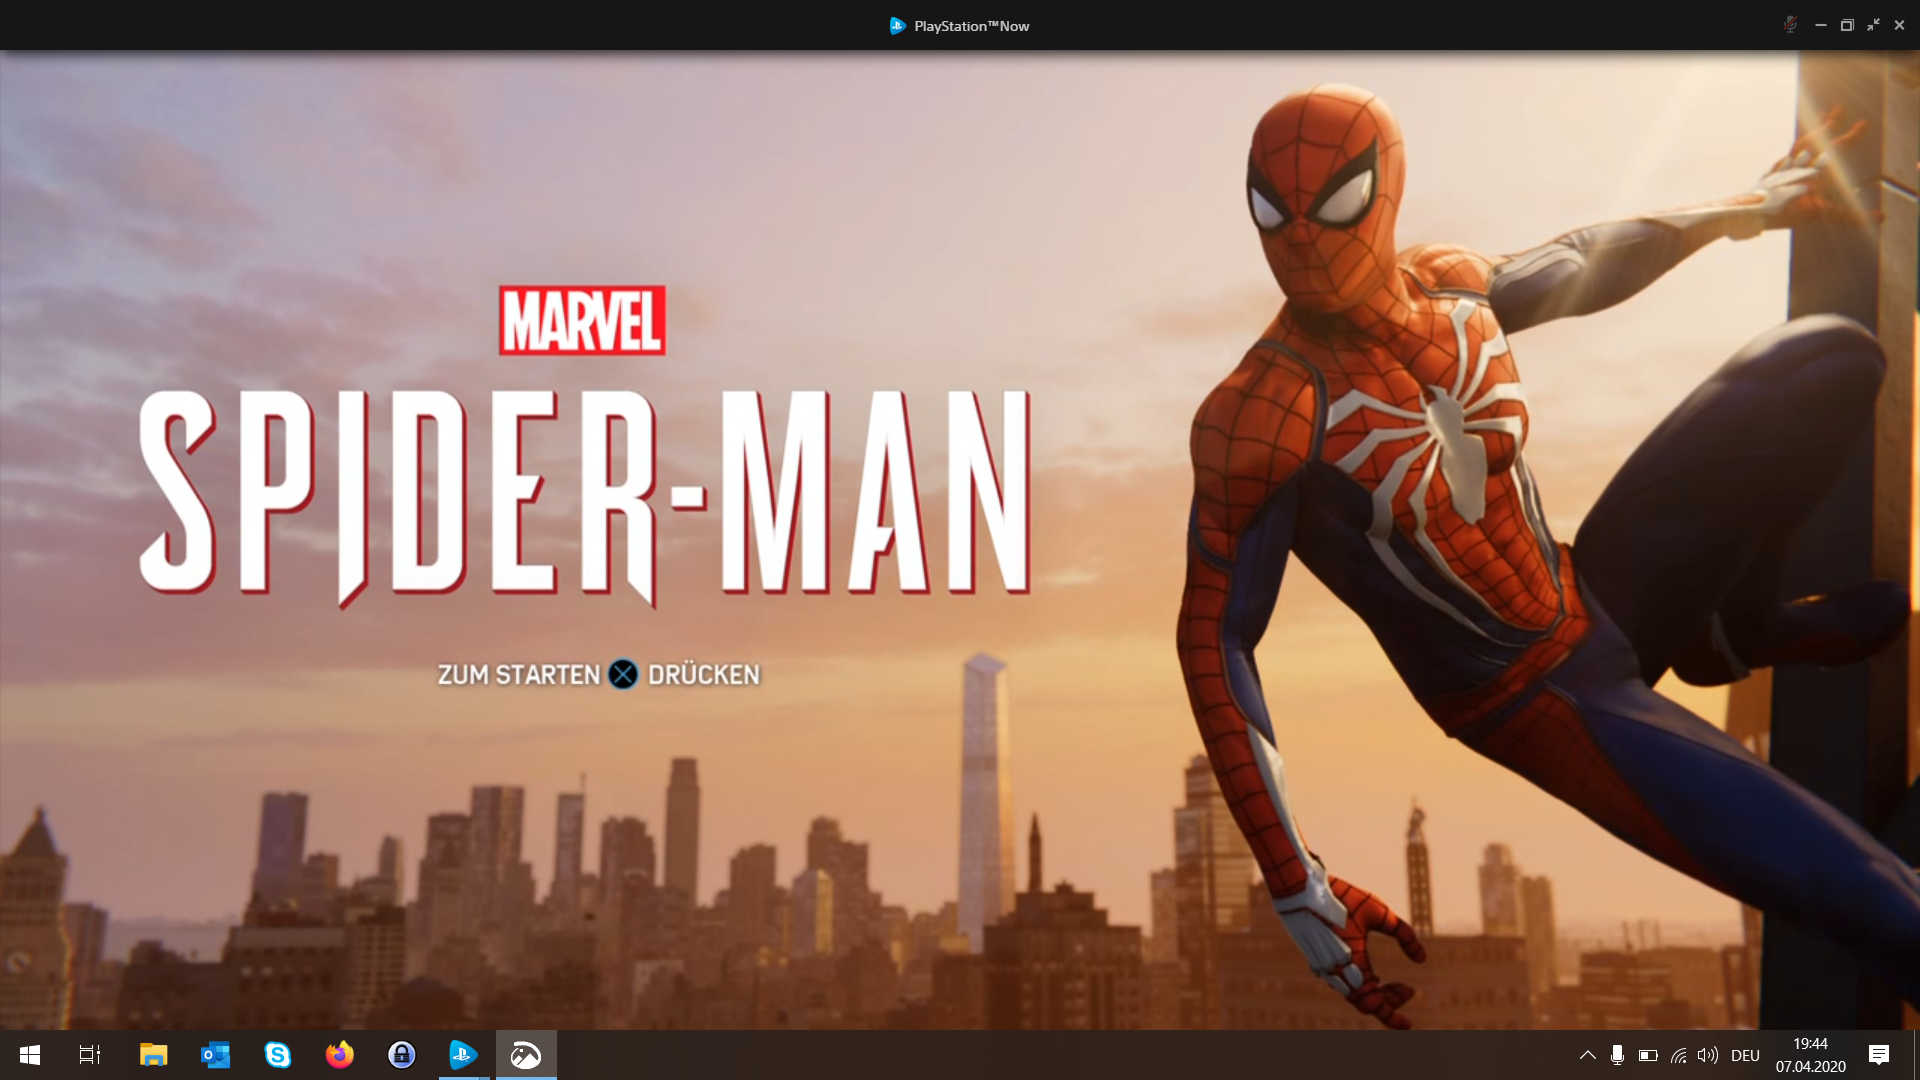Open PlayStation Now from the taskbar
This screenshot has width=1920, height=1080.
coord(464,1054)
